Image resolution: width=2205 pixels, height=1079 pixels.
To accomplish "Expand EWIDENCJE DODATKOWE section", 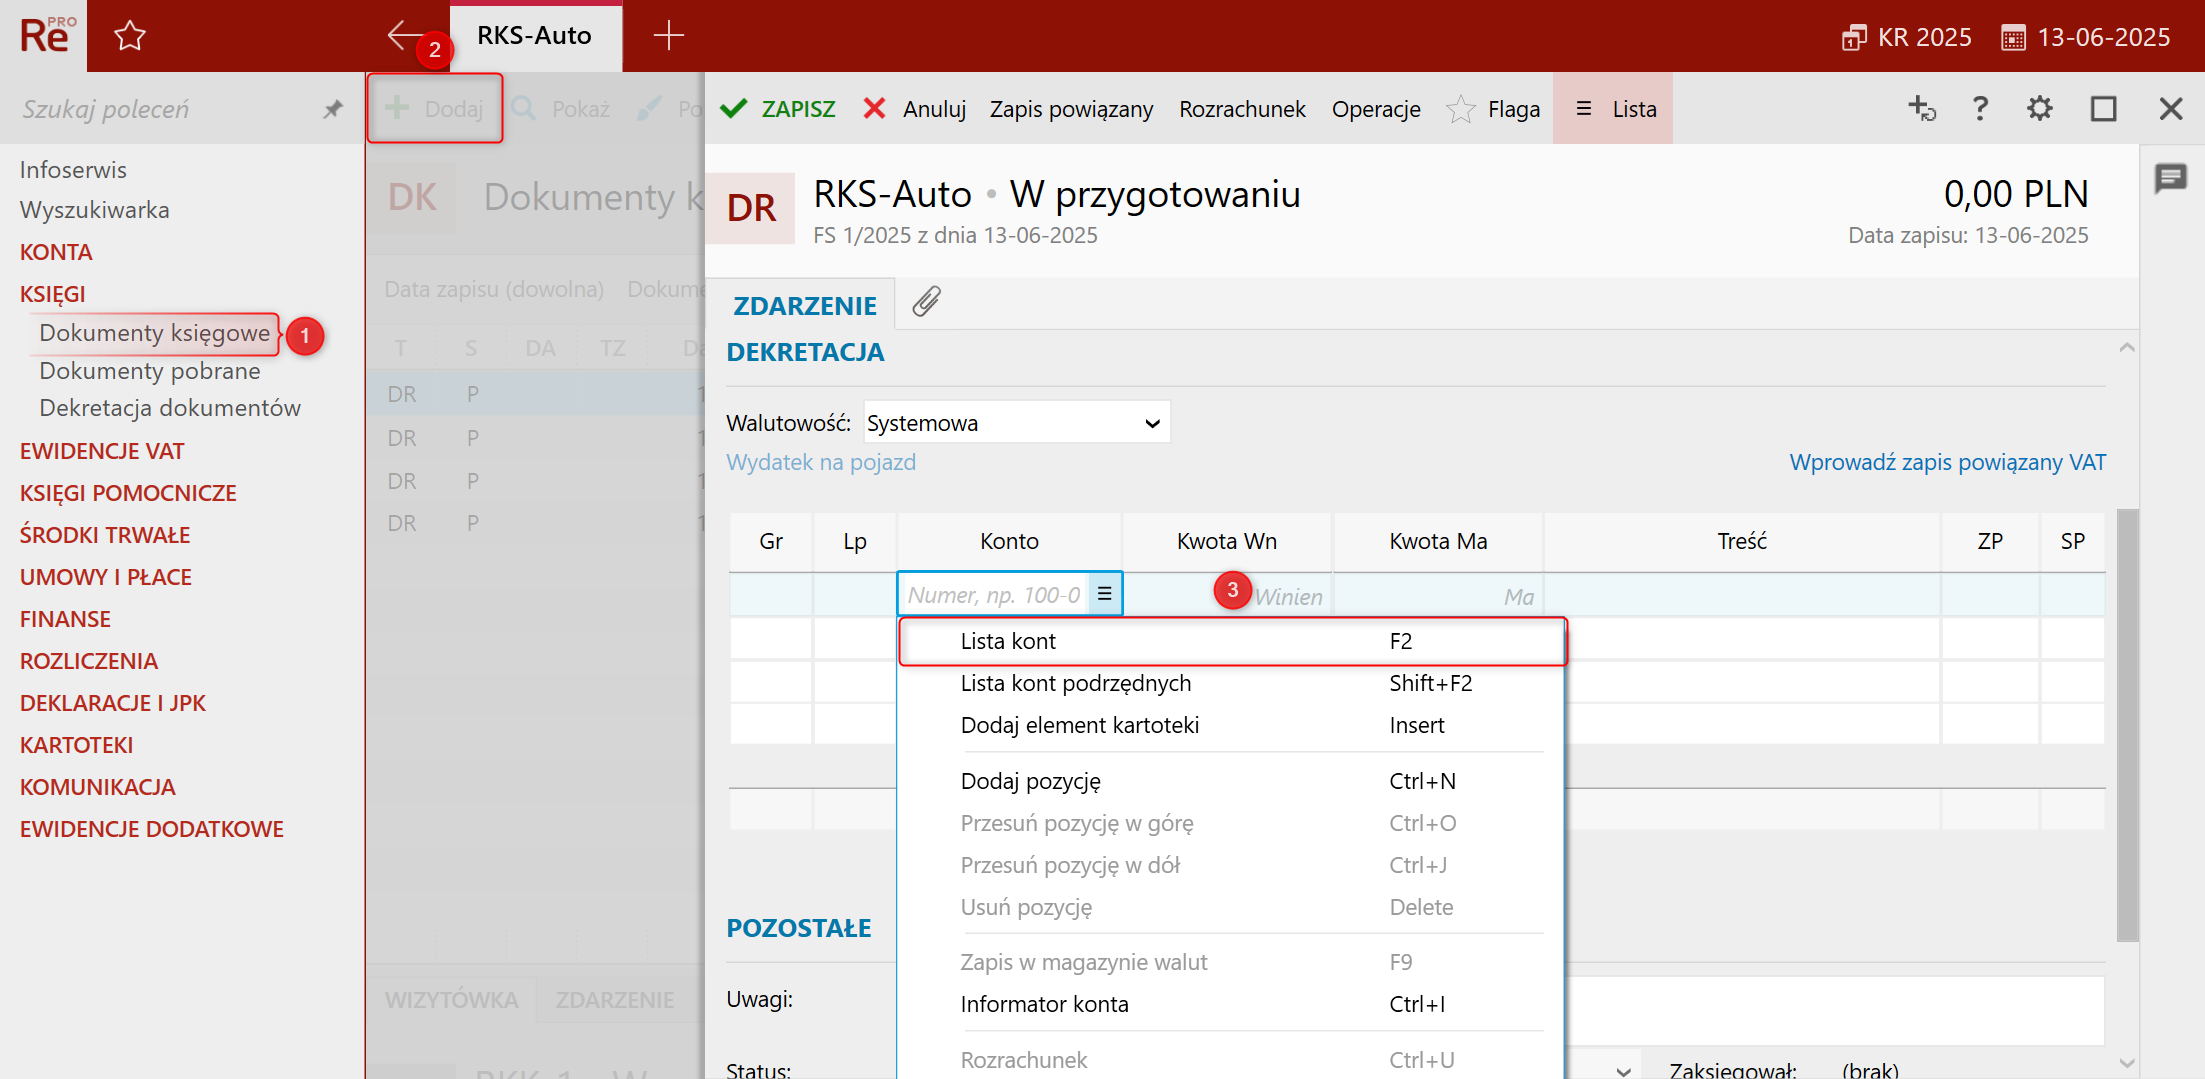I will [x=152, y=829].
